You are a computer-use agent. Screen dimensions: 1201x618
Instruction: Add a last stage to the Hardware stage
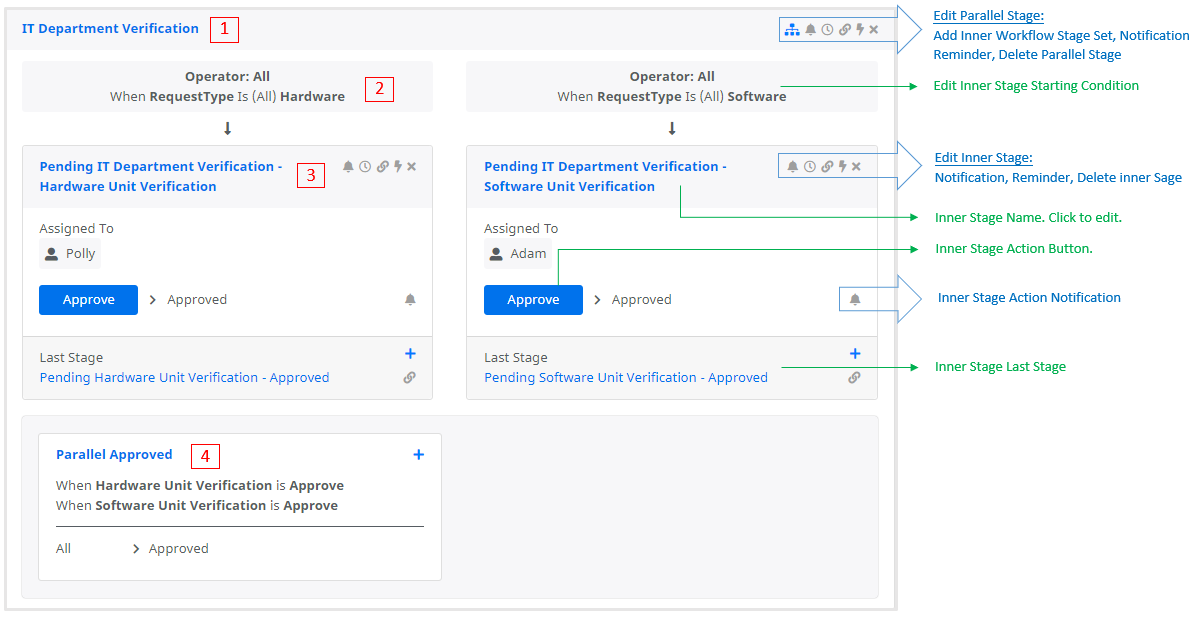coord(410,354)
